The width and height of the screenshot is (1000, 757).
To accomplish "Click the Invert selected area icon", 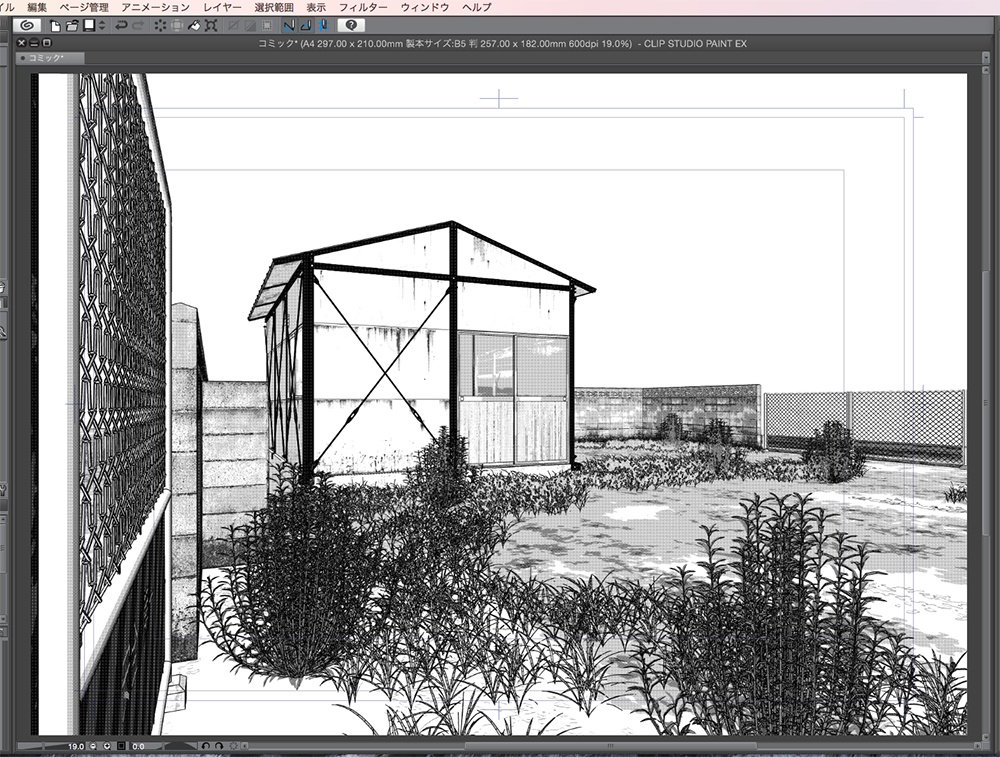I will pyautogui.click(x=250, y=26).
